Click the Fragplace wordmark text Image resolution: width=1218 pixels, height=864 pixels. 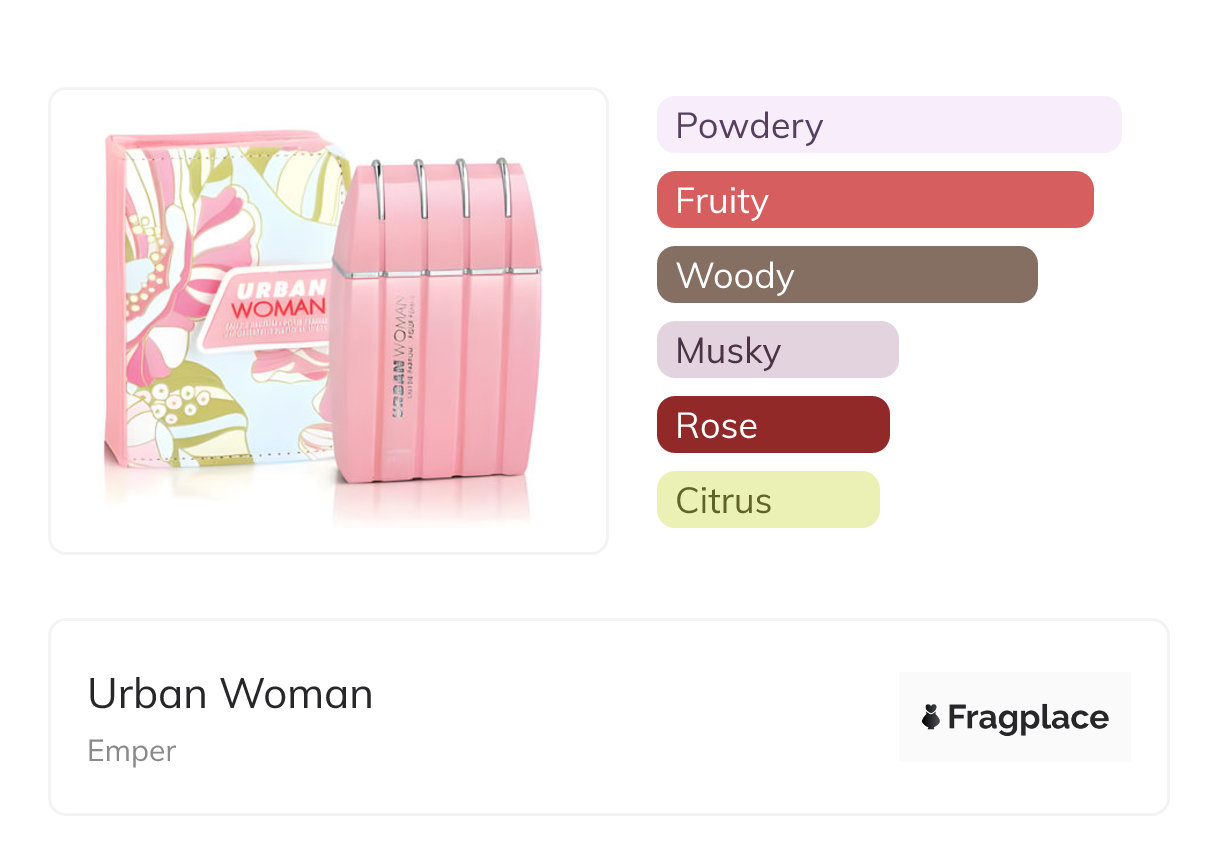click(1028, 717)
